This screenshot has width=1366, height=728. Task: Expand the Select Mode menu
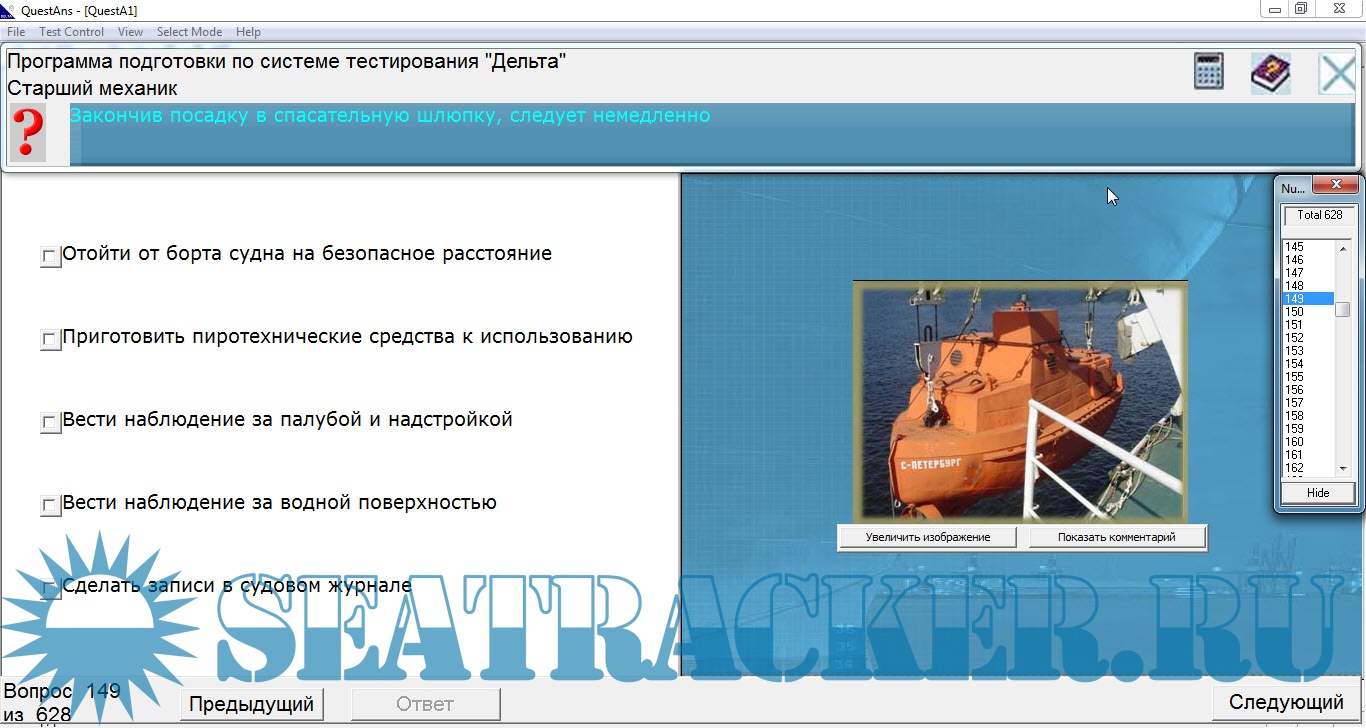coord(189,32)
